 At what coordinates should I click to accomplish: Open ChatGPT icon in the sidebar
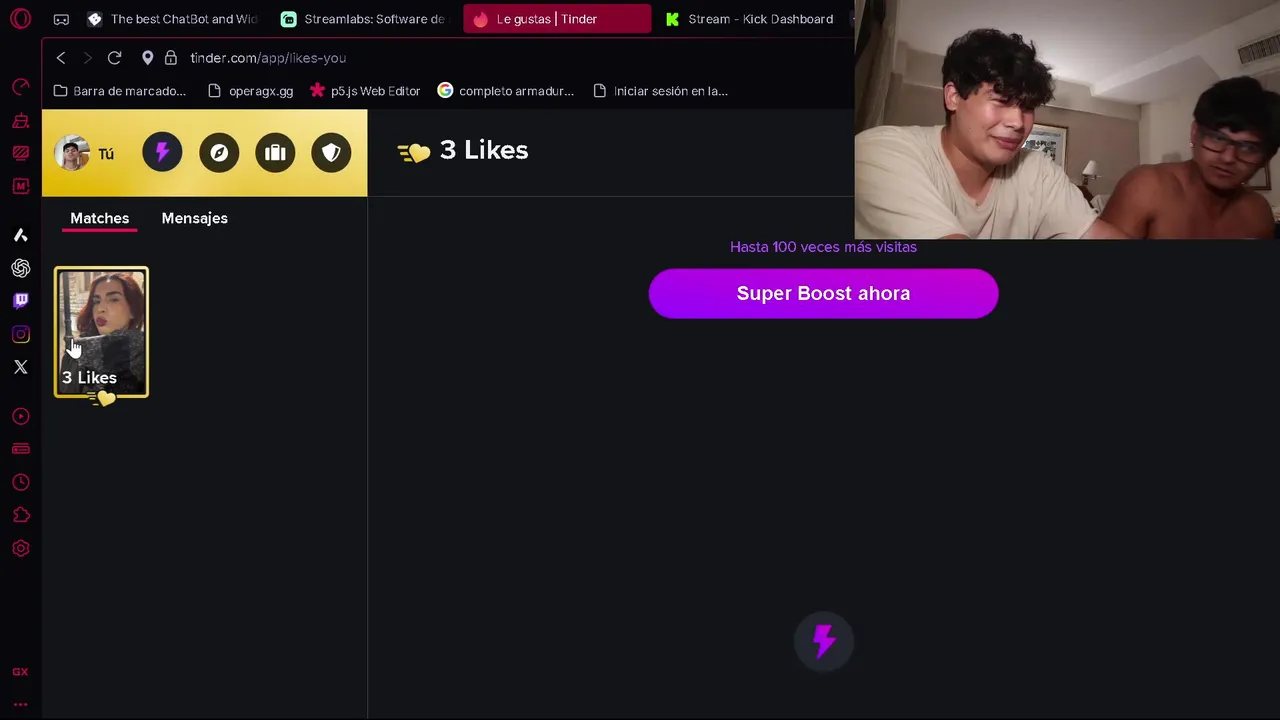[x=20, y=268]
